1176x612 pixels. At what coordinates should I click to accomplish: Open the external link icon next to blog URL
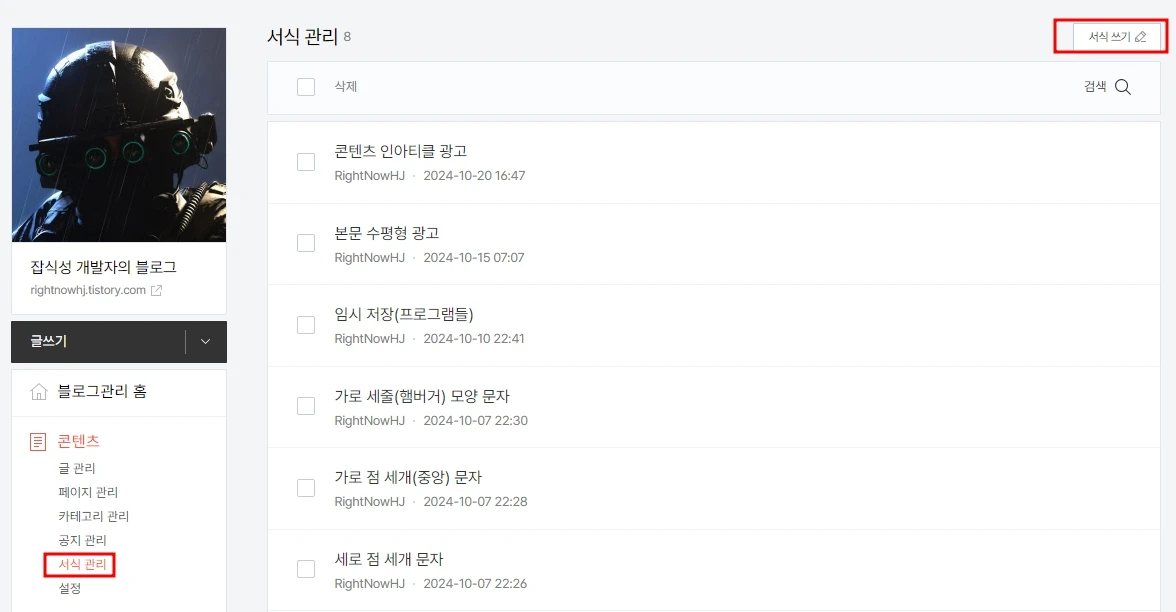click(x=155, y=290)
